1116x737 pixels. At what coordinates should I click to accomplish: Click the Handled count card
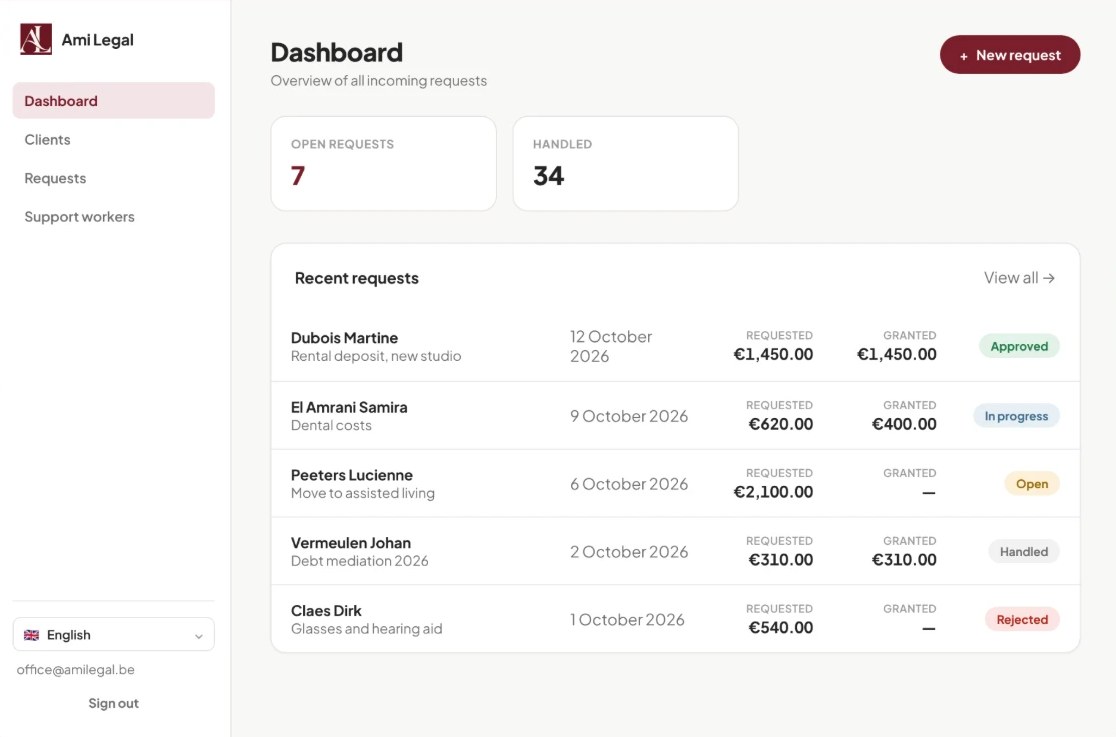point(626,164)
